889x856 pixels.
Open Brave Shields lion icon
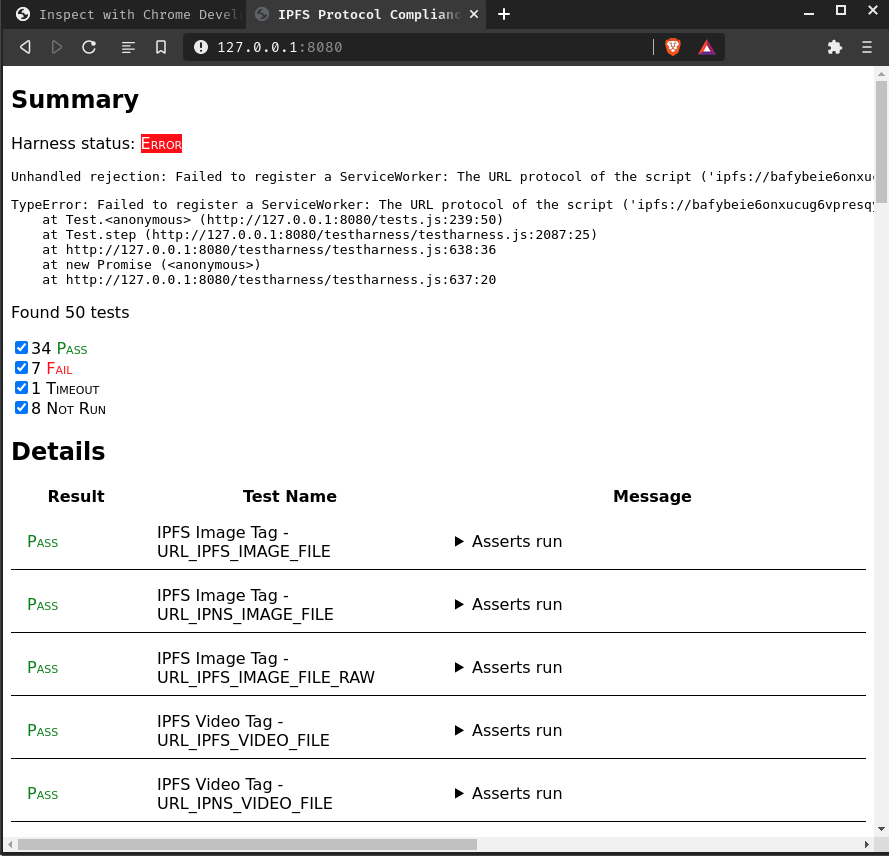(x=673, y=47)
